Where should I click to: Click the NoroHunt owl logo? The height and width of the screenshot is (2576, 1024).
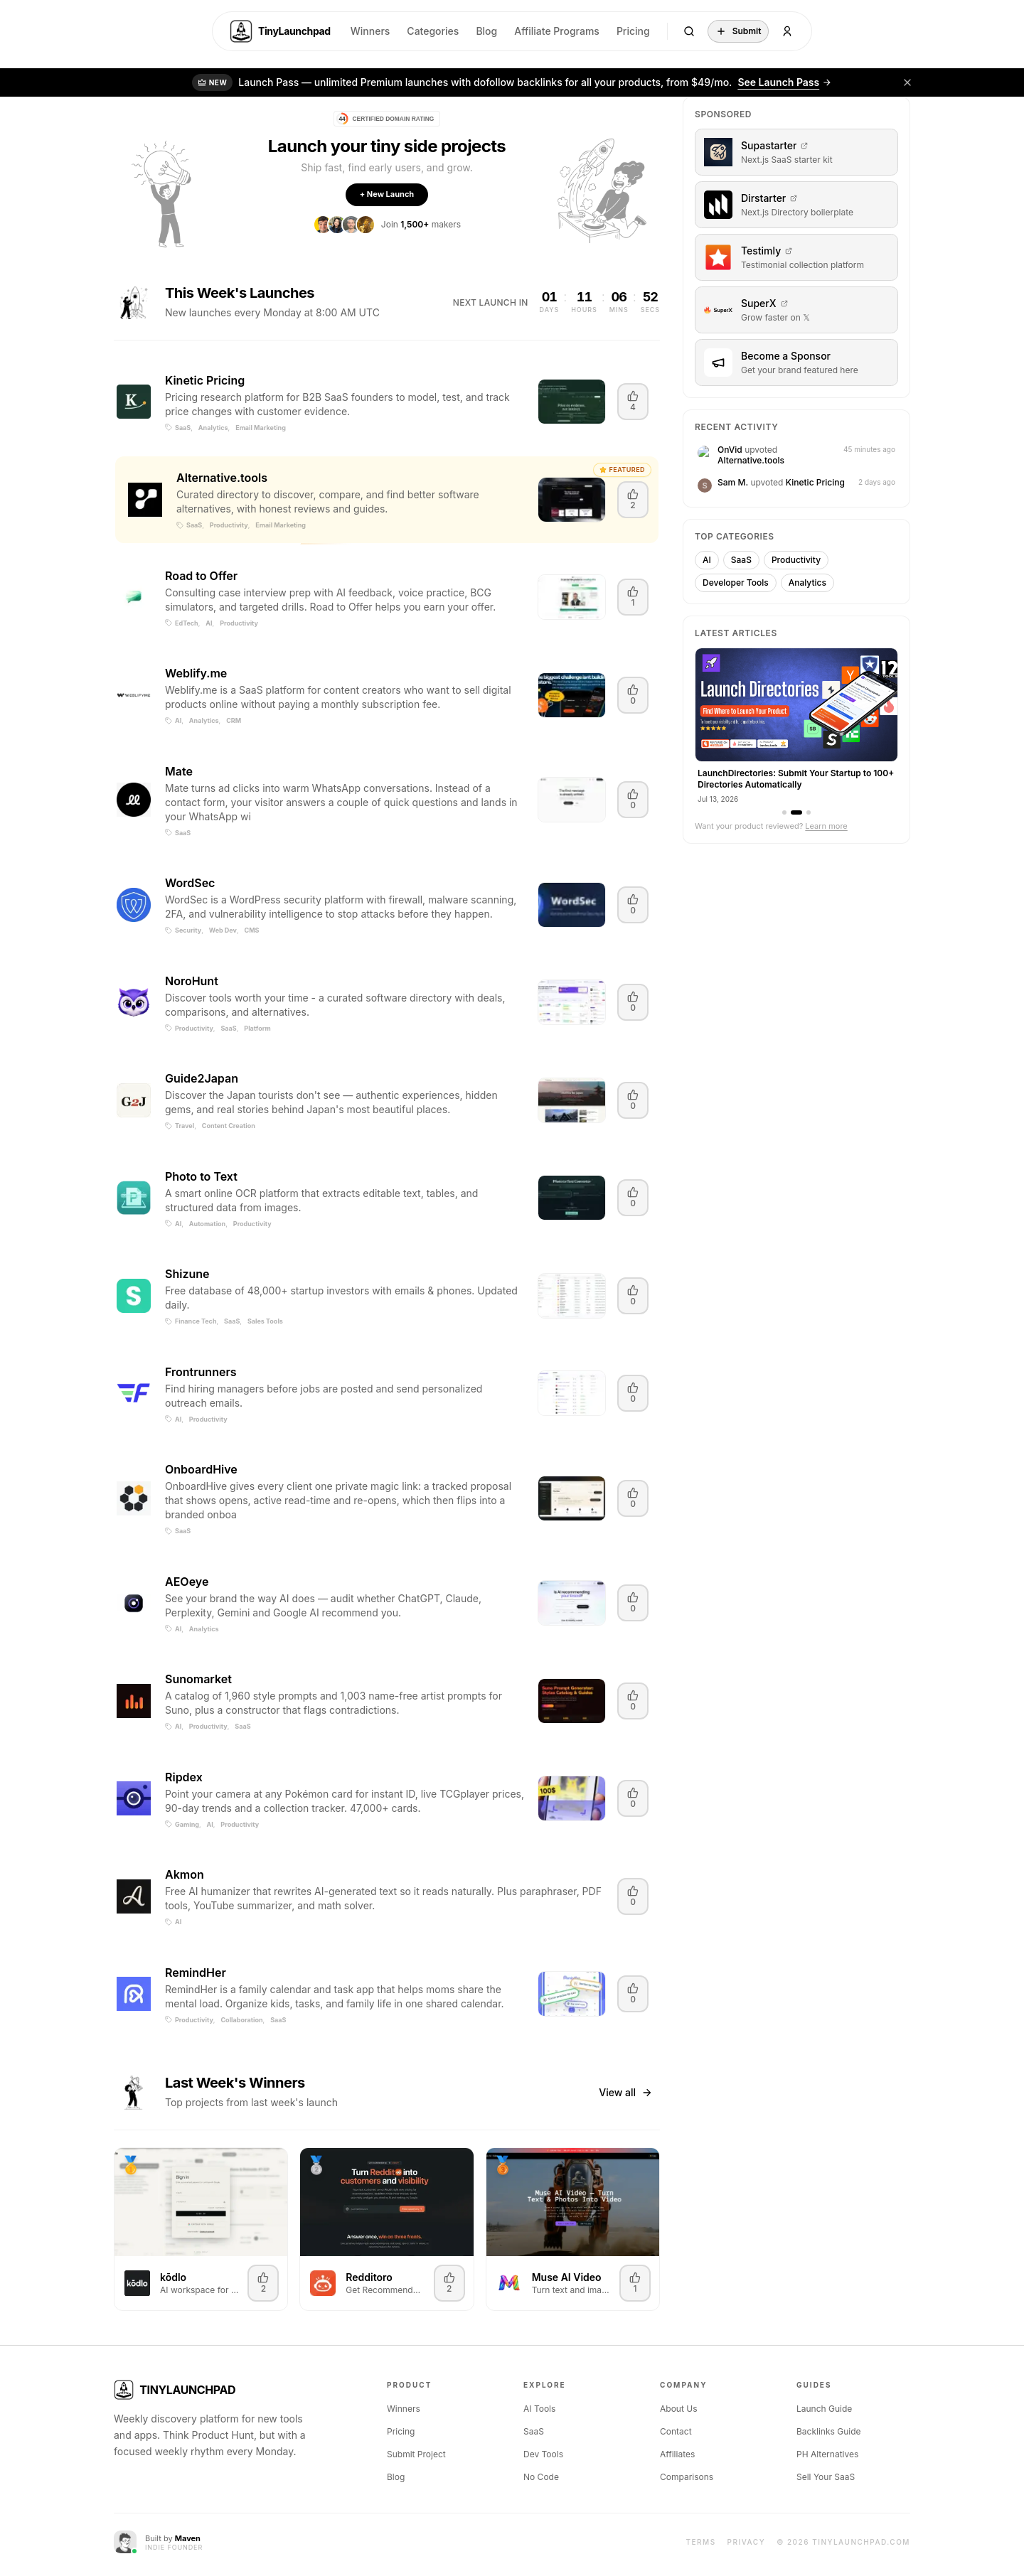133,1002
